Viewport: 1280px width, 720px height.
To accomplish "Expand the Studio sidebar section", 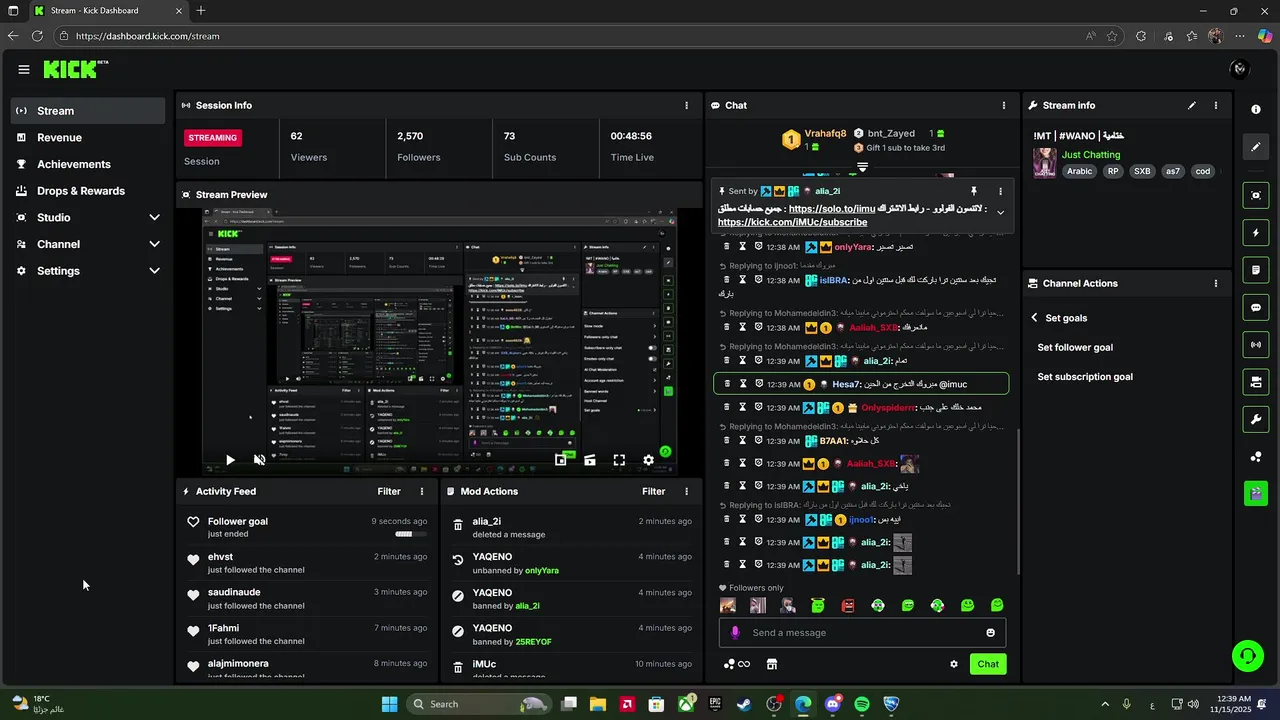I will (154, 217).
